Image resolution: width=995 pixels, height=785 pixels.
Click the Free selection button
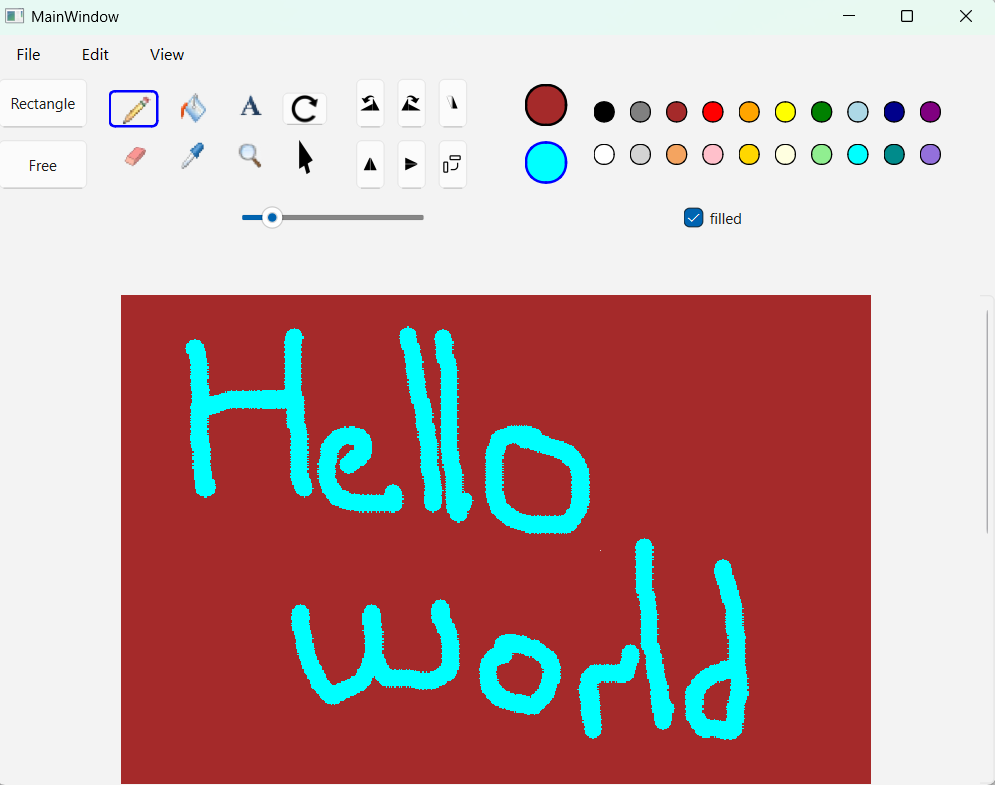pos(43,166)
